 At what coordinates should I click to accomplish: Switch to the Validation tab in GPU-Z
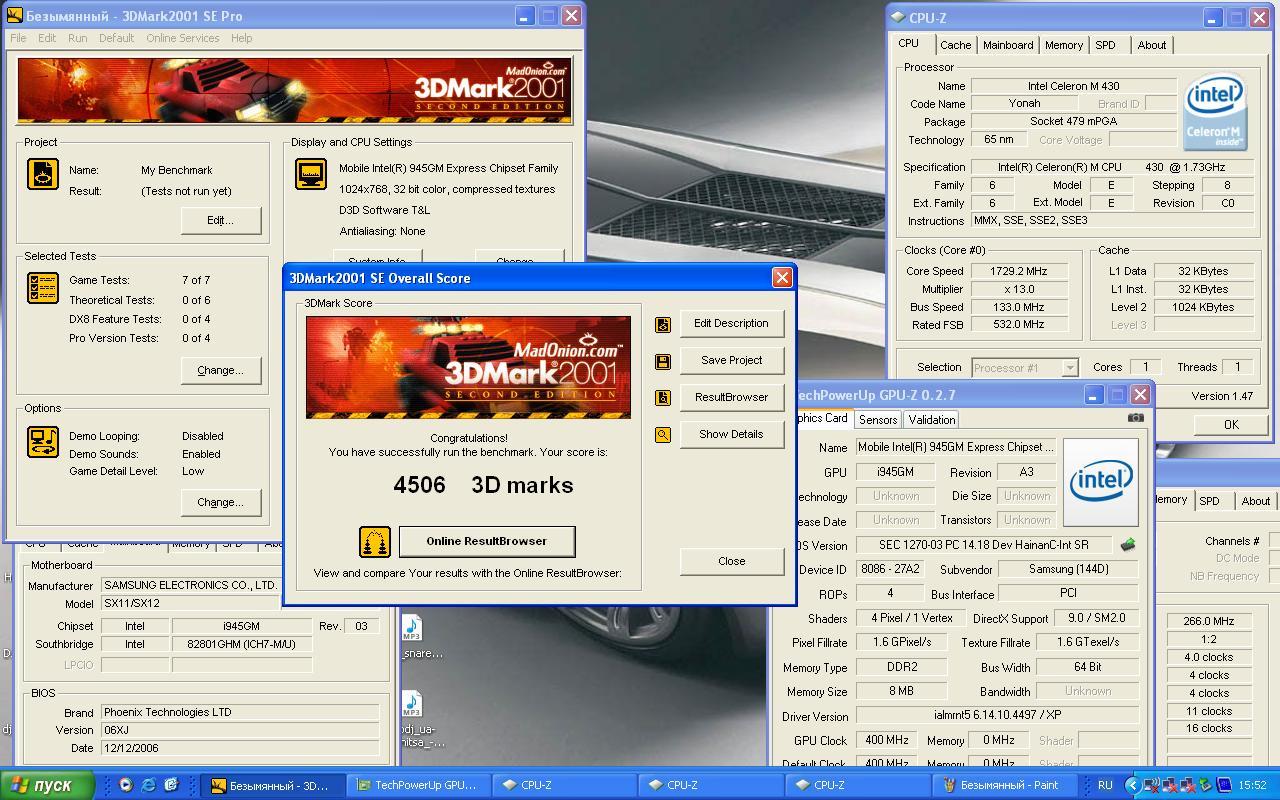(x=931, y=420)
